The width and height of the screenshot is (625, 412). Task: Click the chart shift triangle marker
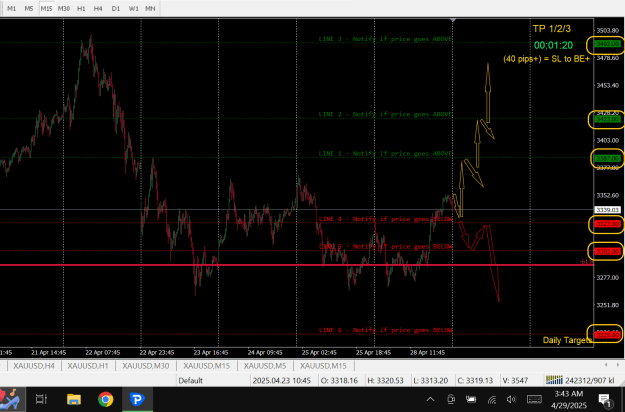click(453, 20)
